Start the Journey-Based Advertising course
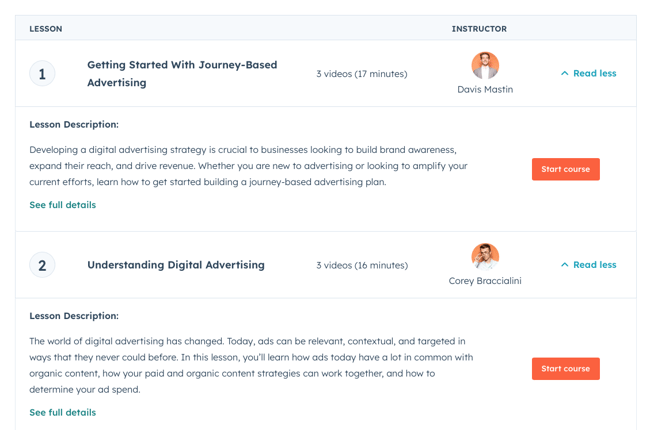Screen dimensions: 650x430 coord(565,170)
